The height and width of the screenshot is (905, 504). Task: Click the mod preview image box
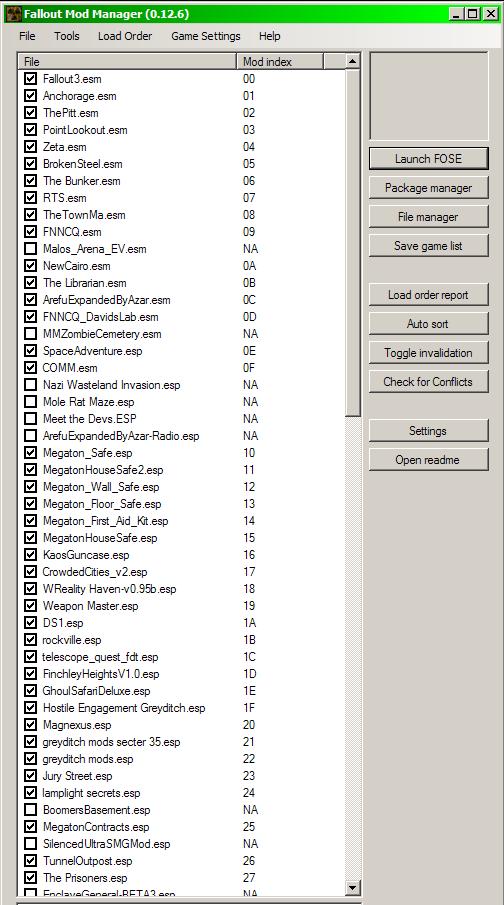click(x=428, y=96)
